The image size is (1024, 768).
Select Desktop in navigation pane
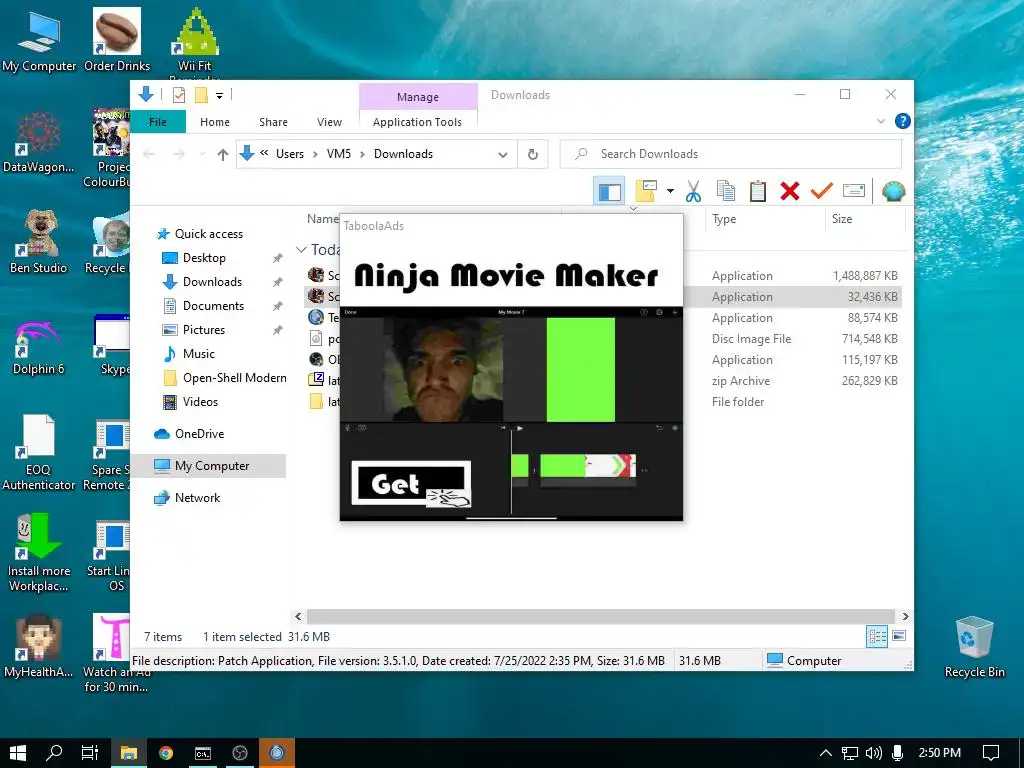[x=204, y=258]
